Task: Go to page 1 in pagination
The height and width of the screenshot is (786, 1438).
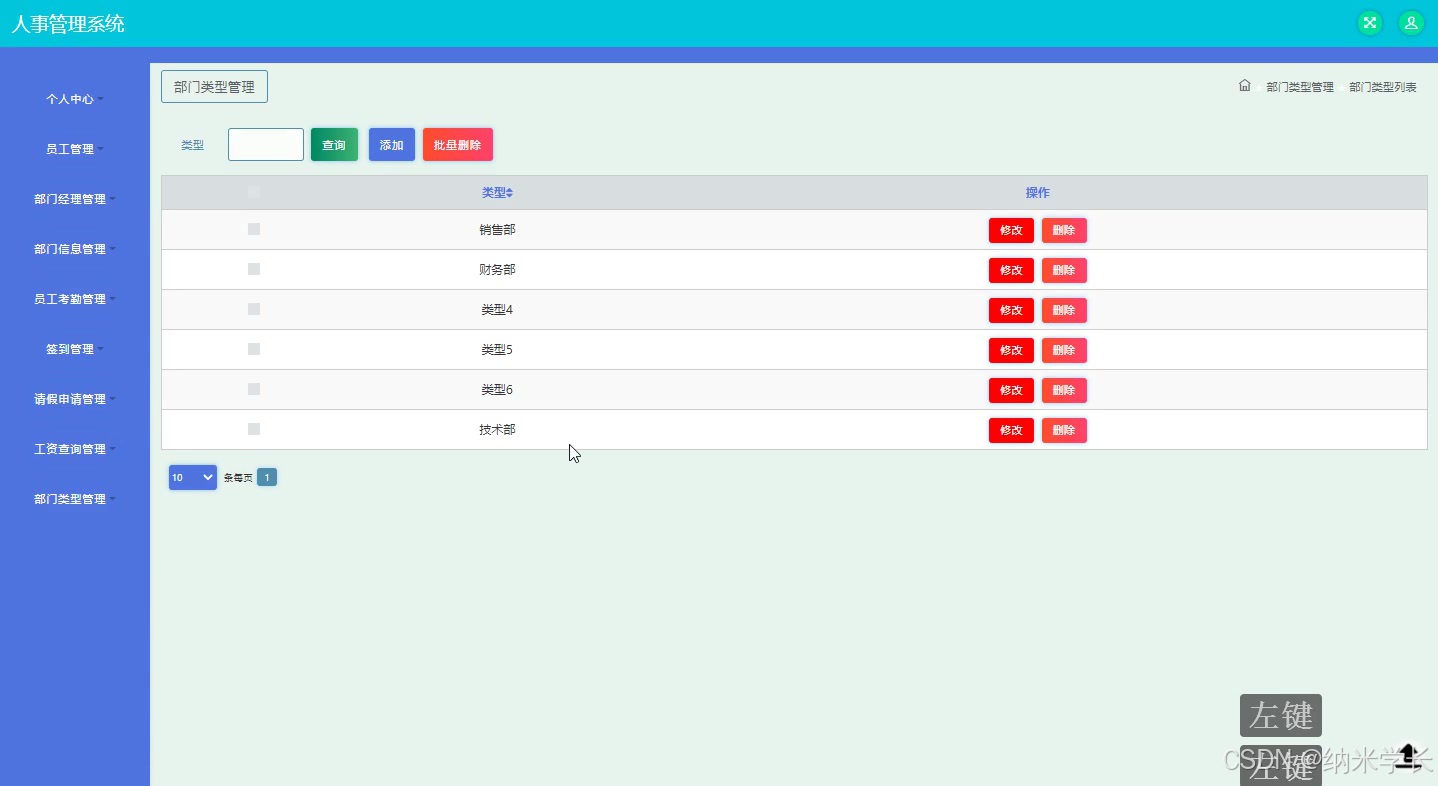Action: (x=267, y=477)
